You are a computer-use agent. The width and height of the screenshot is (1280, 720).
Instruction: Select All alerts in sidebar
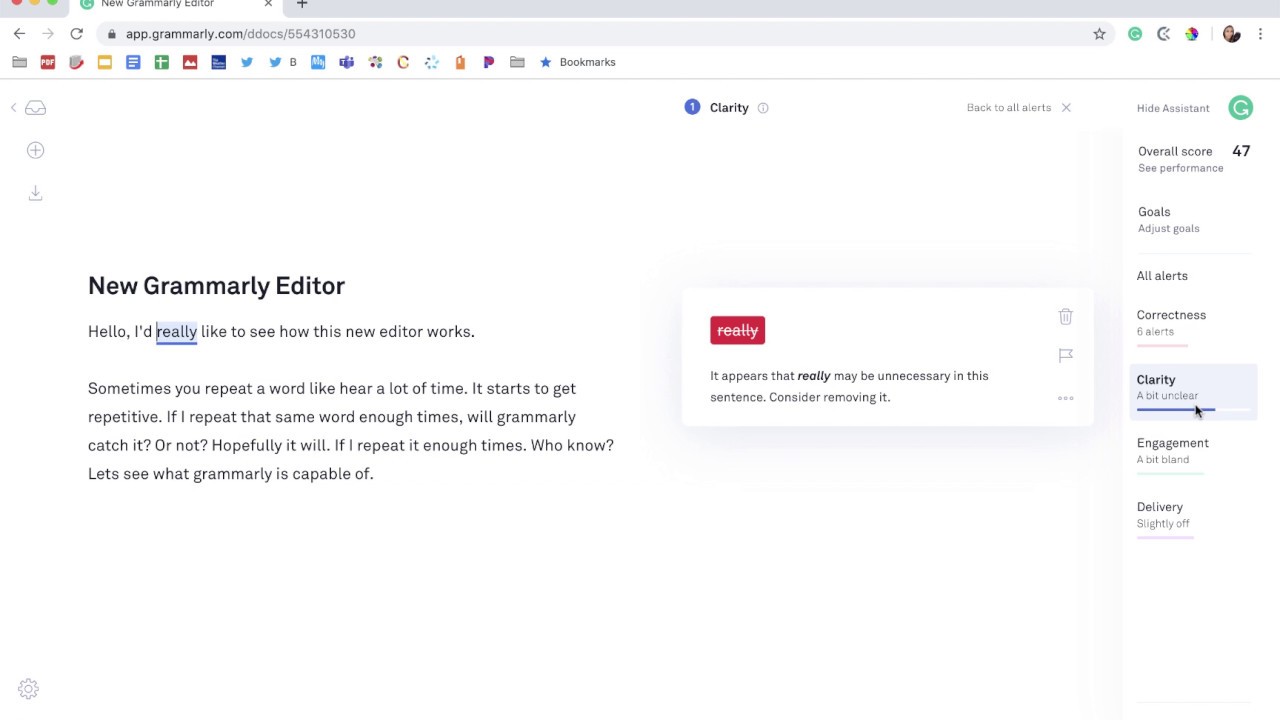[1162, 276]
